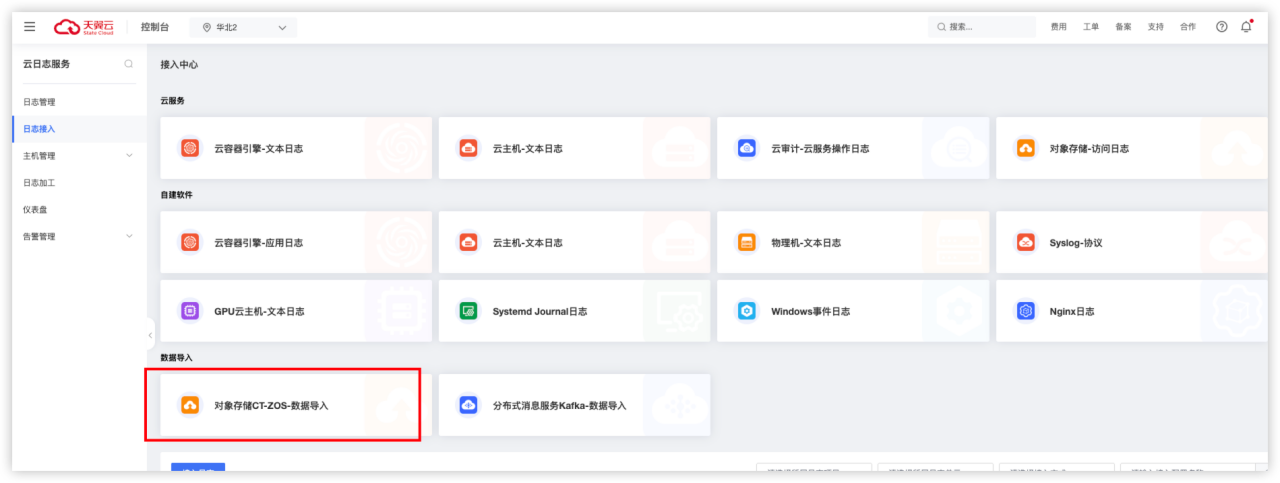Click the 对象存储-访问日志 icon
The height and width of the screenshot is (483, 1280).
(x=1025, y=148)
